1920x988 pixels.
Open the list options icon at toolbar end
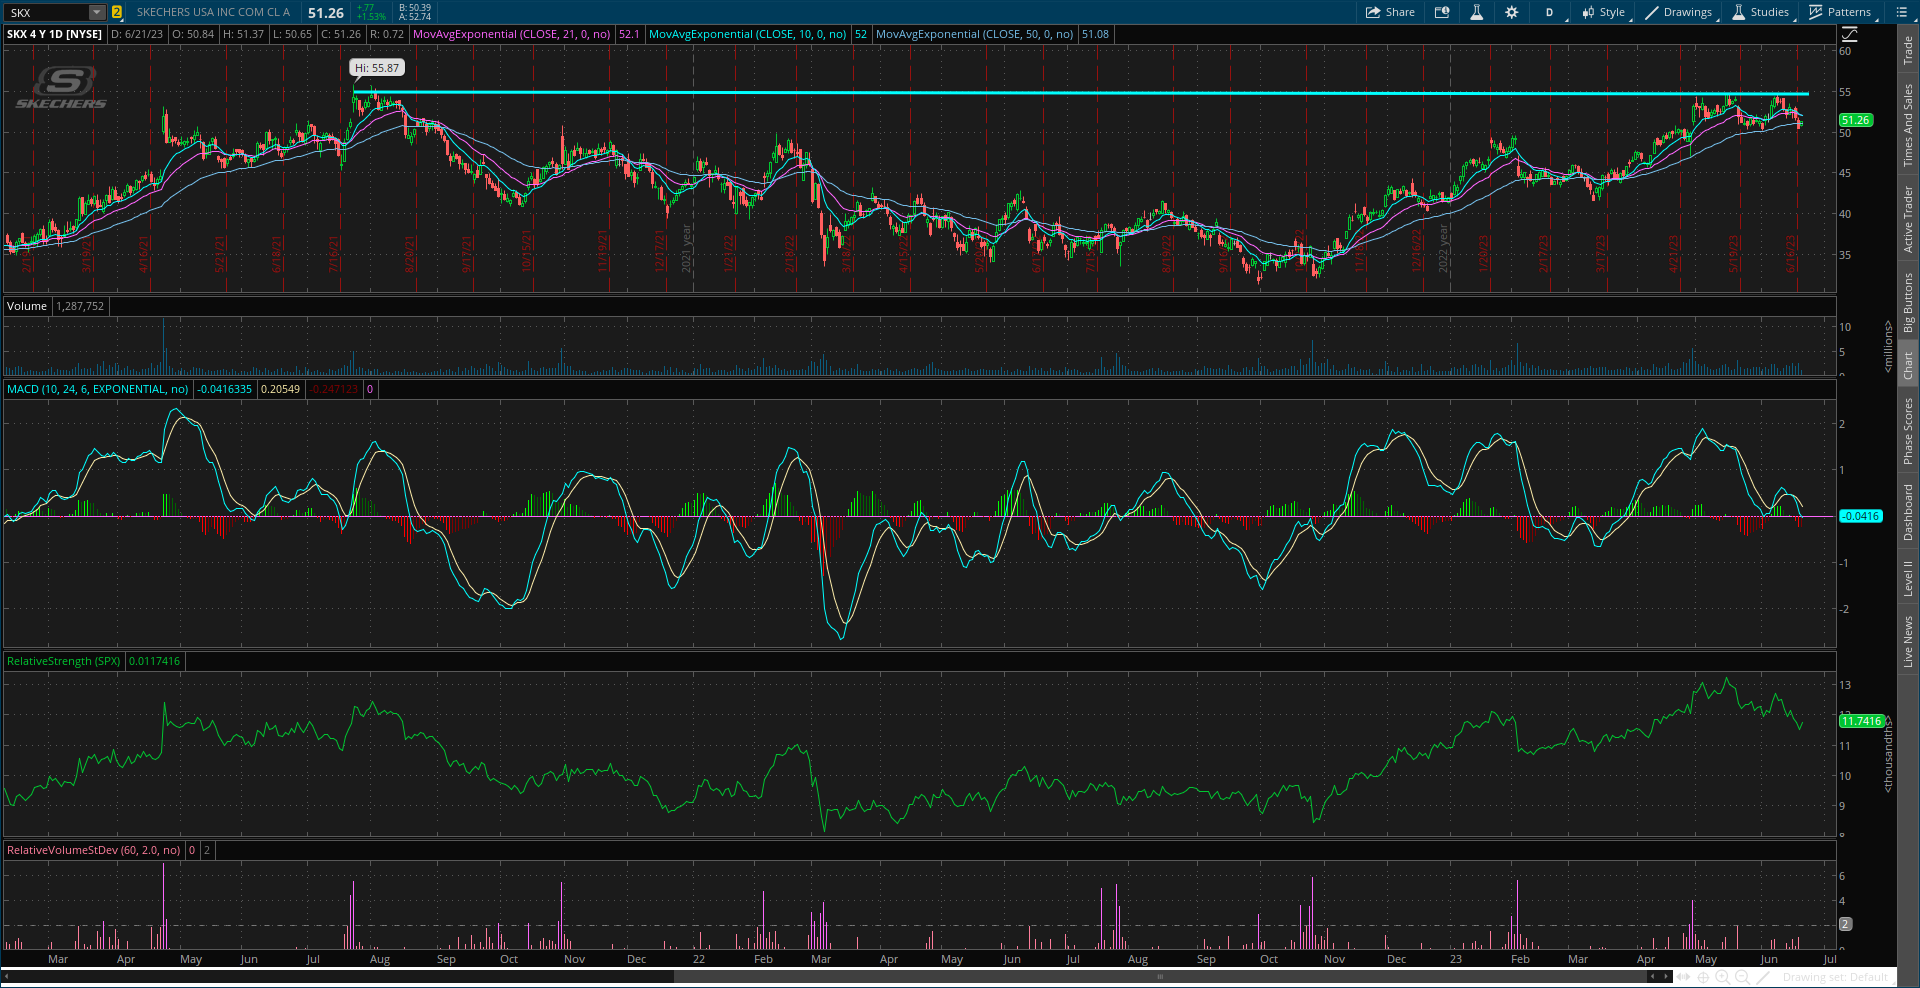[x=1902, y=12]
